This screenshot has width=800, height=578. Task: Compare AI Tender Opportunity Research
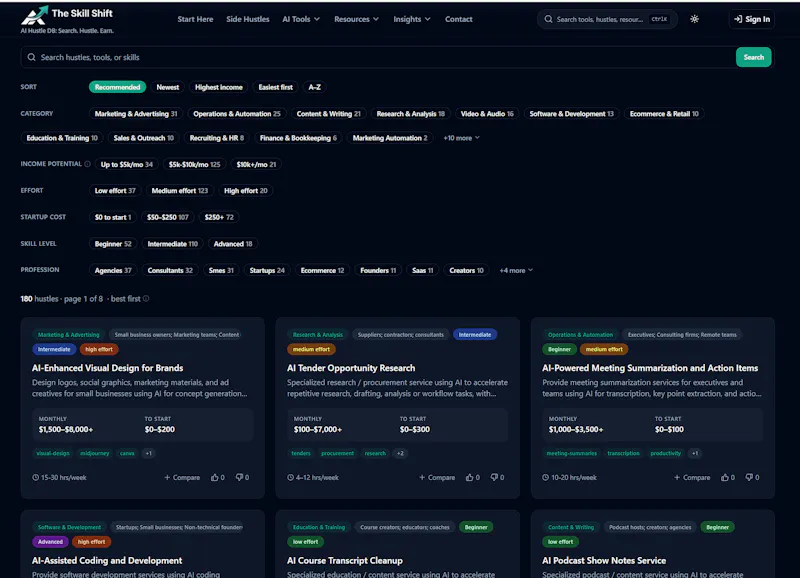(437, 478)
